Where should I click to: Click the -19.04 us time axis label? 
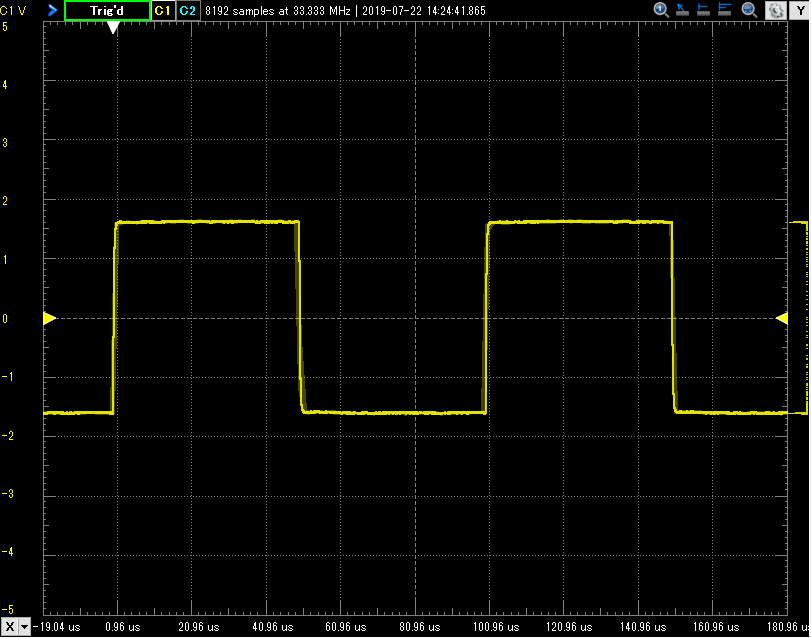[x=56, y=627]
